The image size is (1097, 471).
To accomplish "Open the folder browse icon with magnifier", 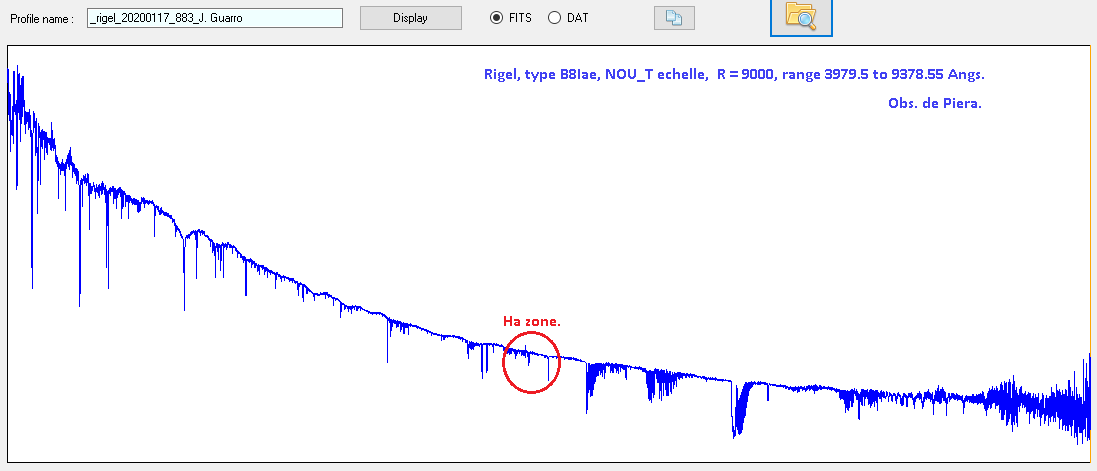I will (801, 16).
